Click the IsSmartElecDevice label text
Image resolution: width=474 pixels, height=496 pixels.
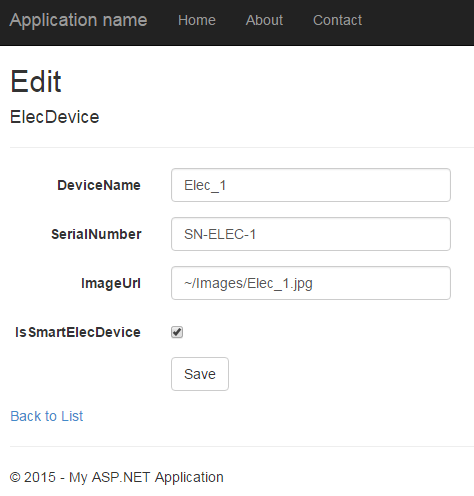coord(78,332)
